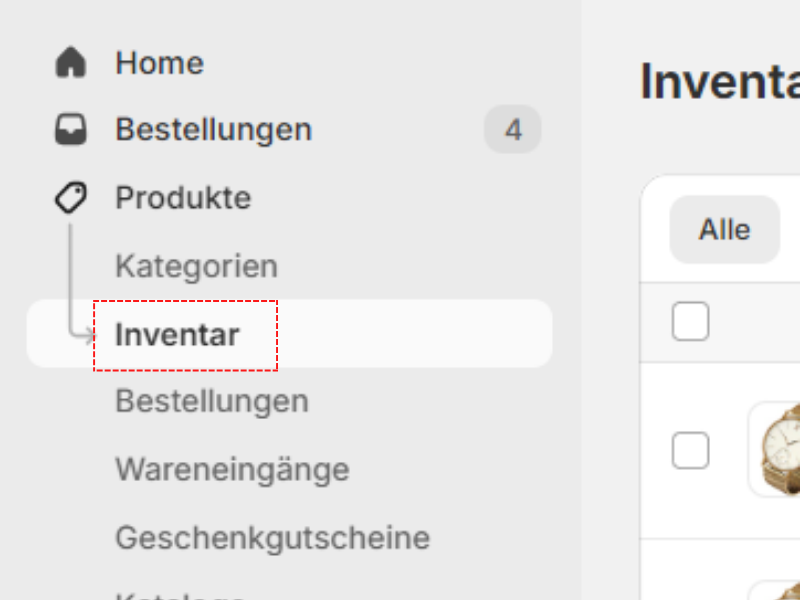Screen dimensions: 800x600
Task: Open Bestellungen under the Produkte section
Action: pos(212,400)
